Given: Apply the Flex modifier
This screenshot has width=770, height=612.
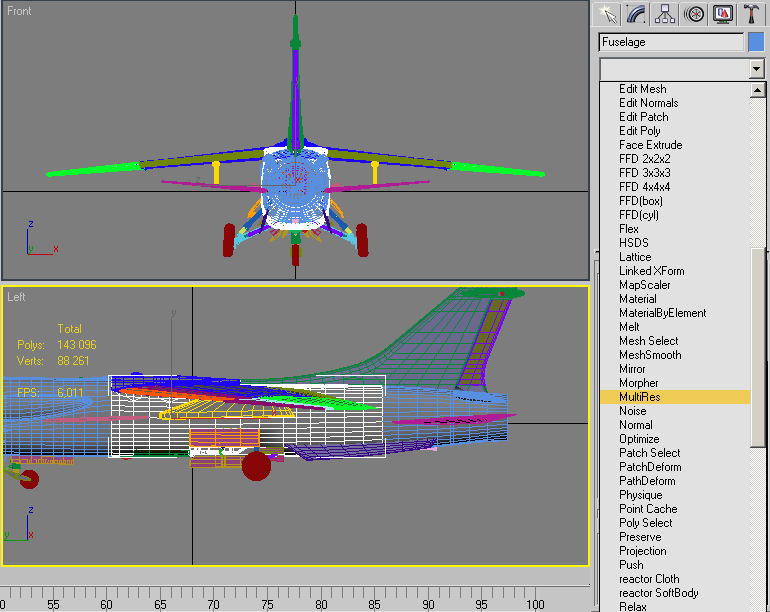Looking at the screenshot, I should tap(629, 229).
